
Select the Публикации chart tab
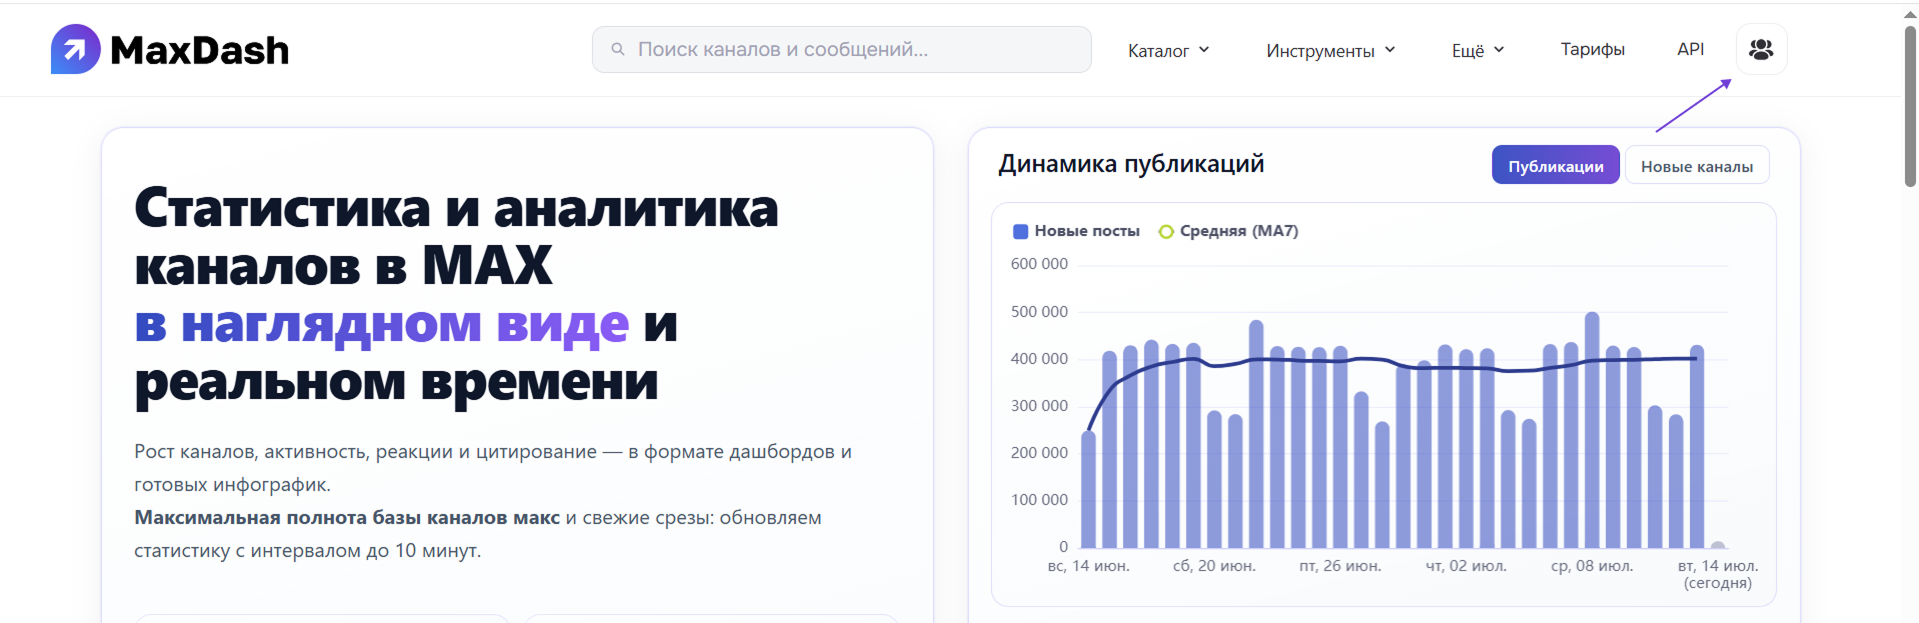pyautogui.click(x=1555, y=165)
